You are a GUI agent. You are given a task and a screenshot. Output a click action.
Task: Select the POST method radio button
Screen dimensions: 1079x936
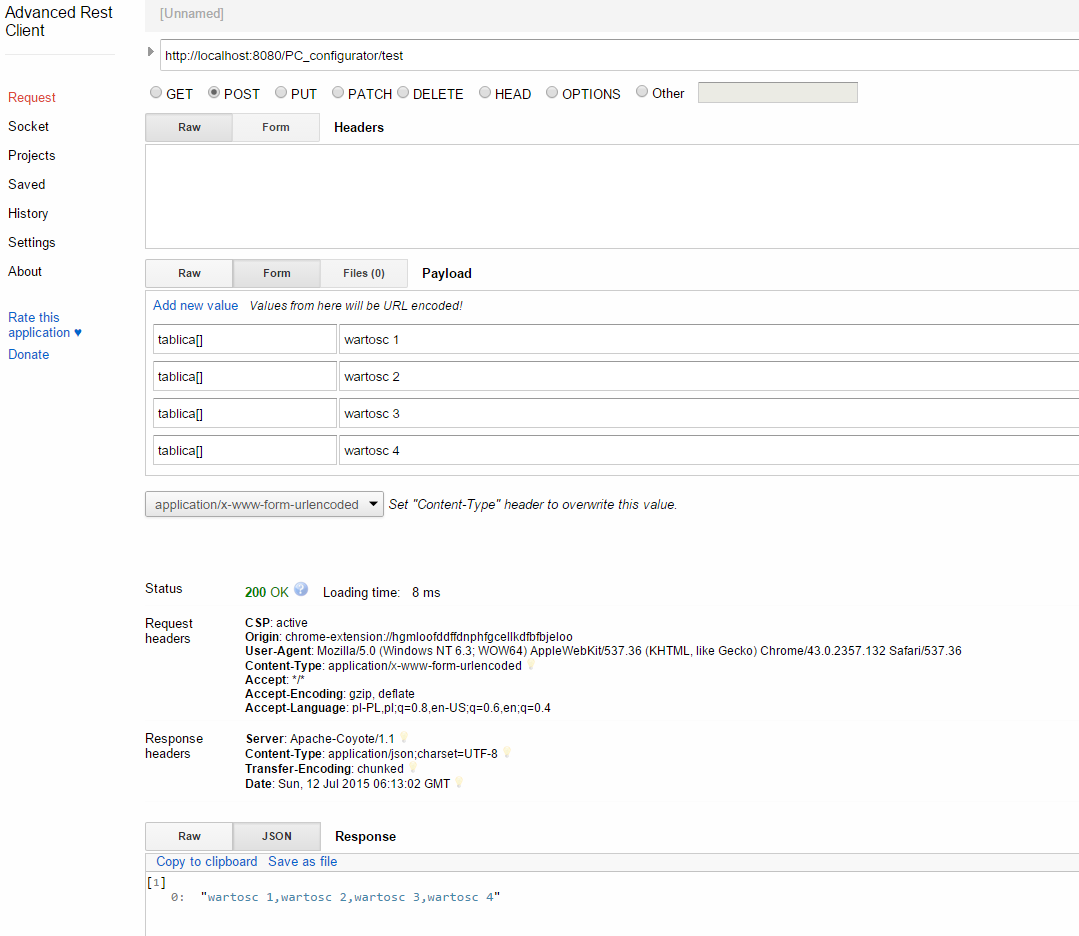(214, 92)
